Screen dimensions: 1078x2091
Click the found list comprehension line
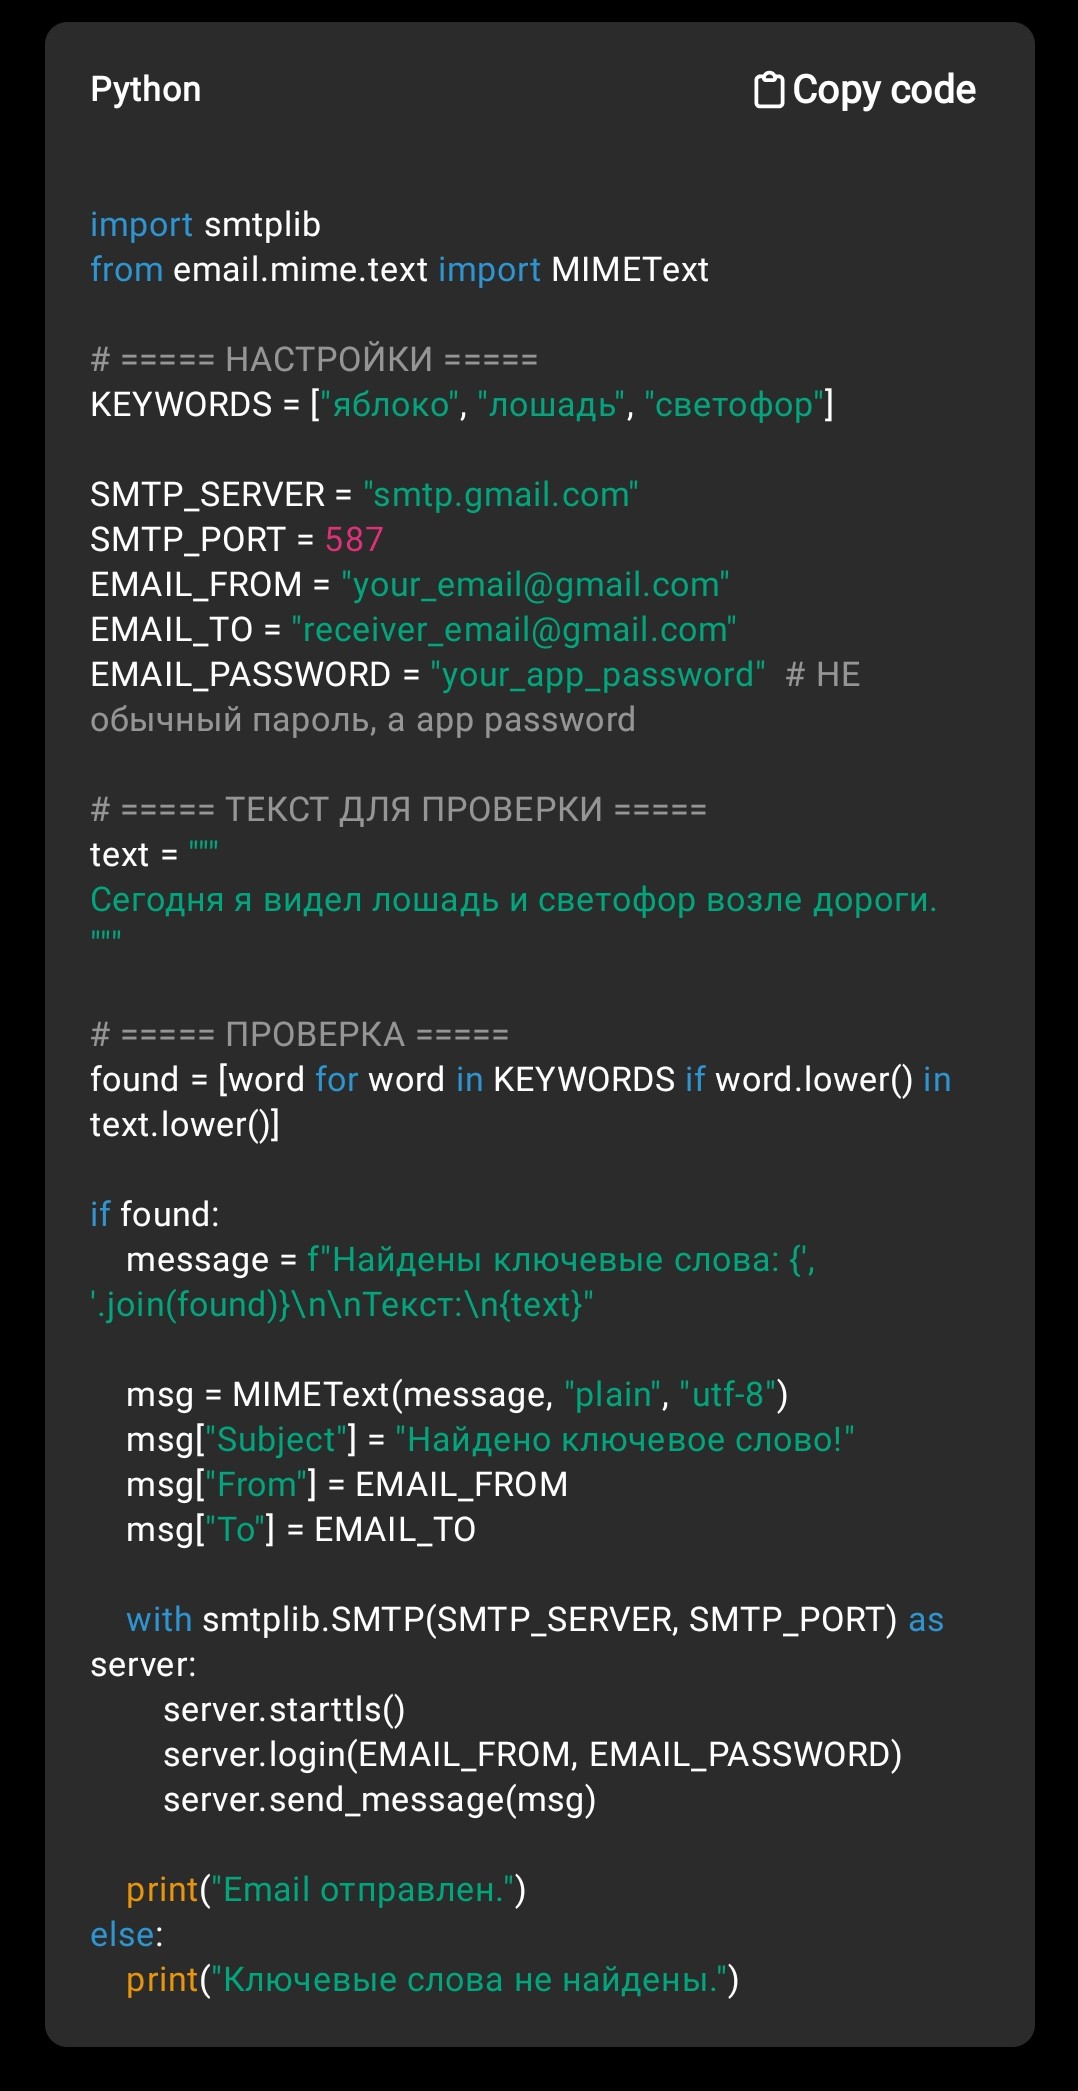pos(520,1102)
